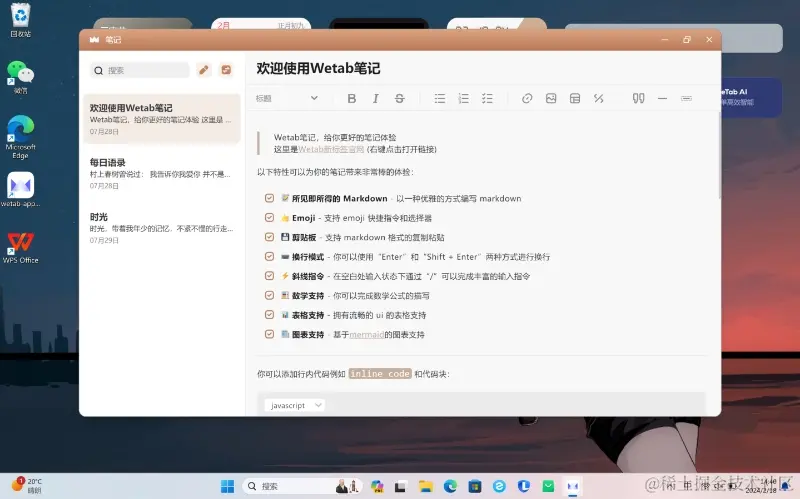Insert a math formula with the toolbar icon
The width and height of the screenshot is (800, 499).
point(598,98)
